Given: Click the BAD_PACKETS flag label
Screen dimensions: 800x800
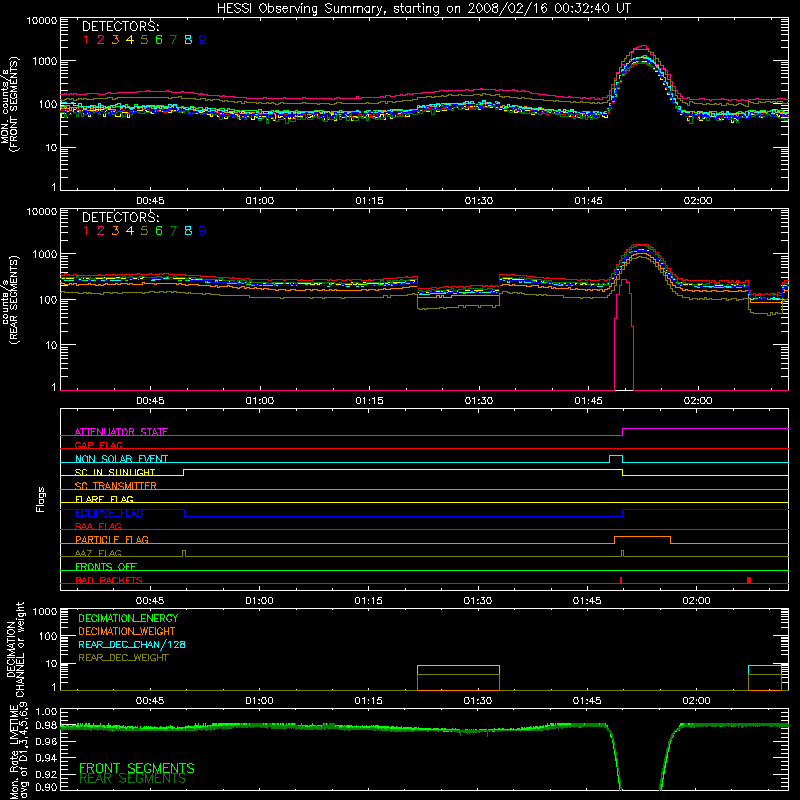Looking at the screenshot, I should tap(109, 580).
